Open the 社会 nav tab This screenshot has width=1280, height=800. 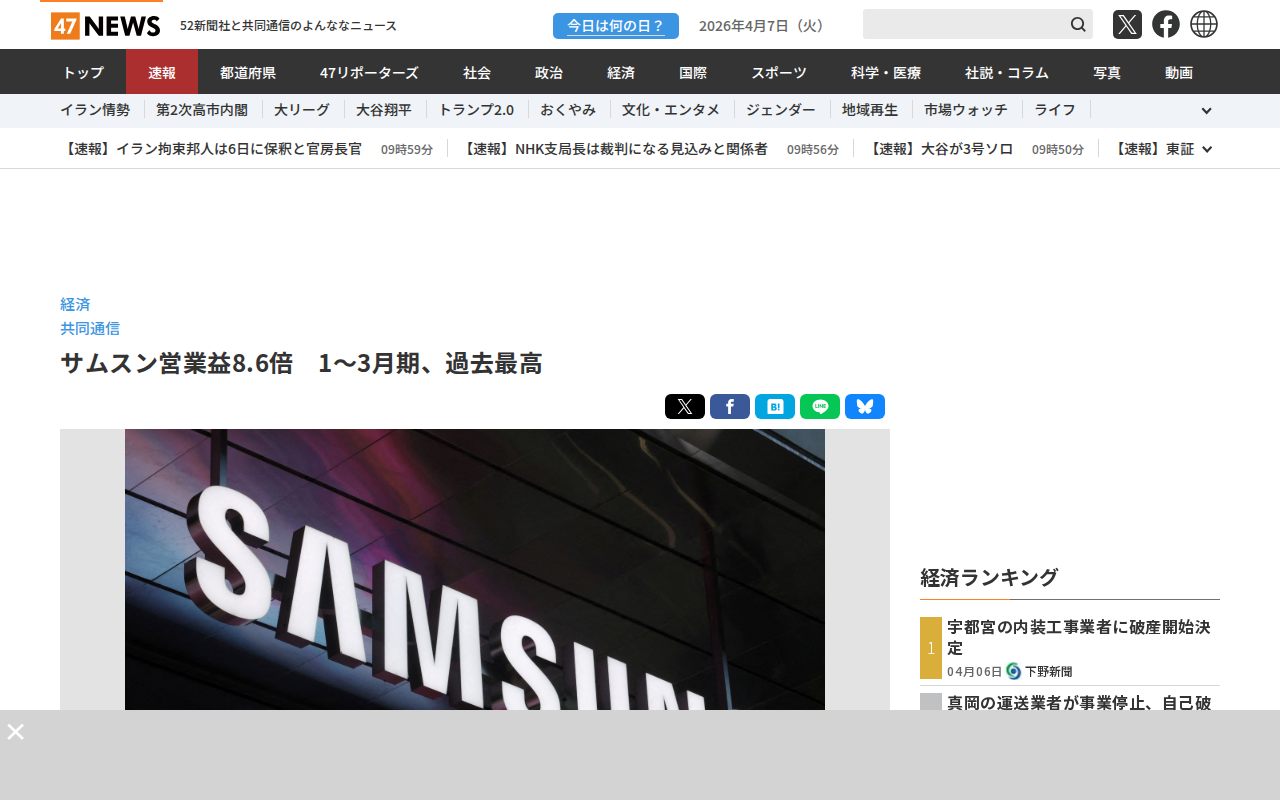[477, 72]
